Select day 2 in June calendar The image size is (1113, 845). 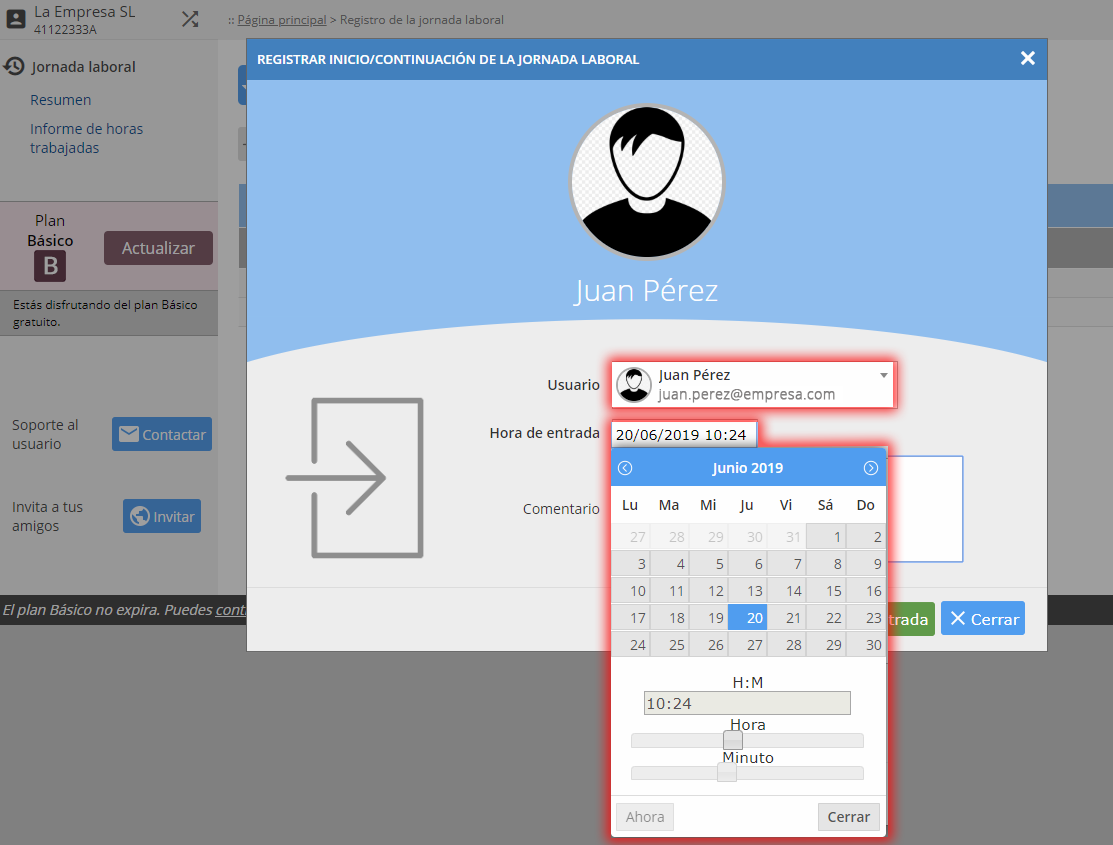(x=866, y=537)
